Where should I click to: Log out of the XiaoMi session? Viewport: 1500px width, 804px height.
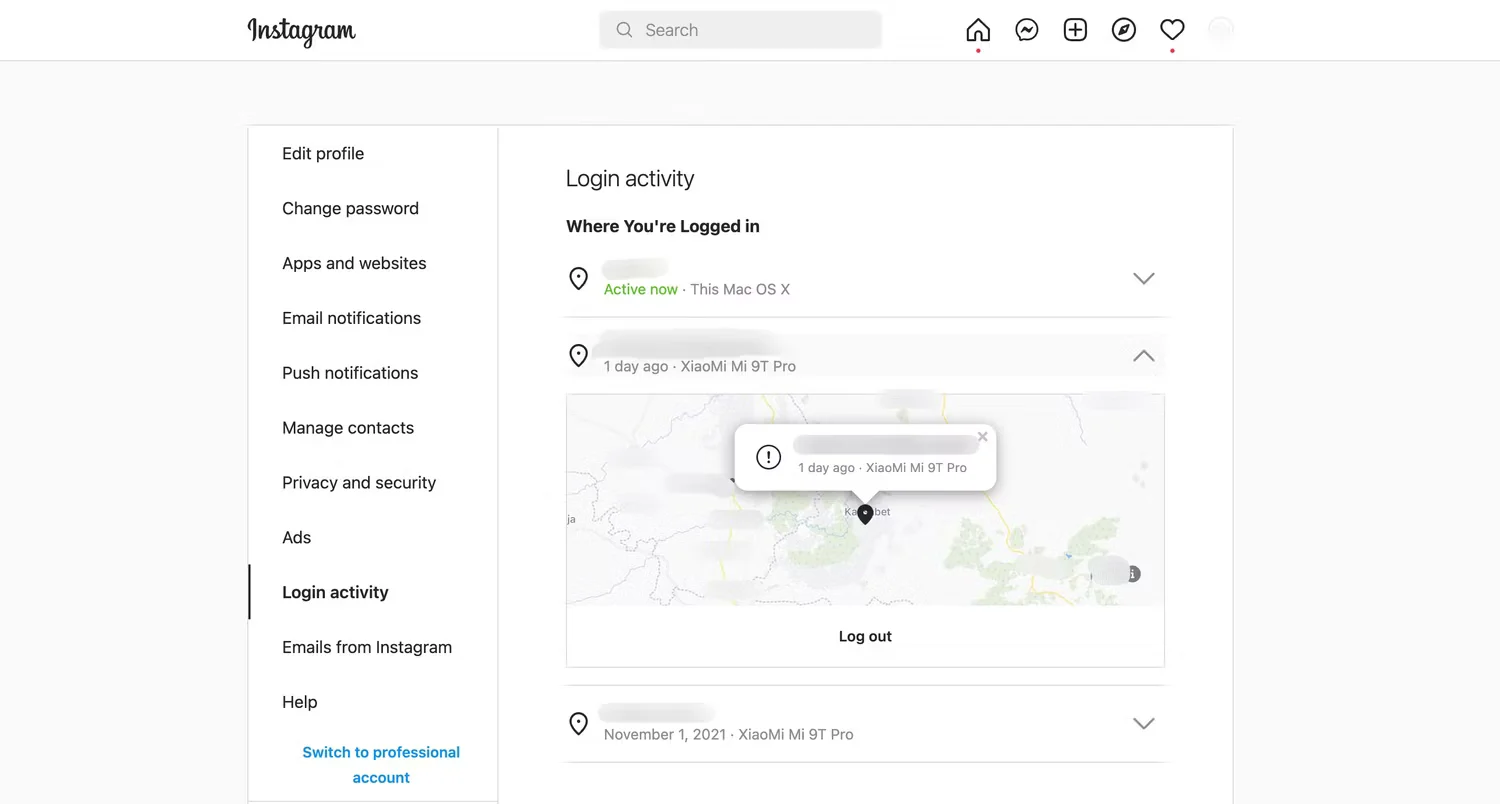(865, 636)
